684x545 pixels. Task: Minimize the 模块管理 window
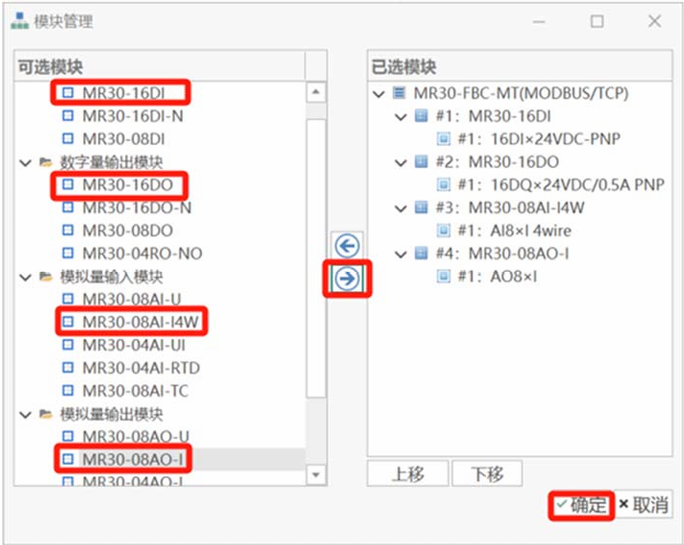click(539, 21)
